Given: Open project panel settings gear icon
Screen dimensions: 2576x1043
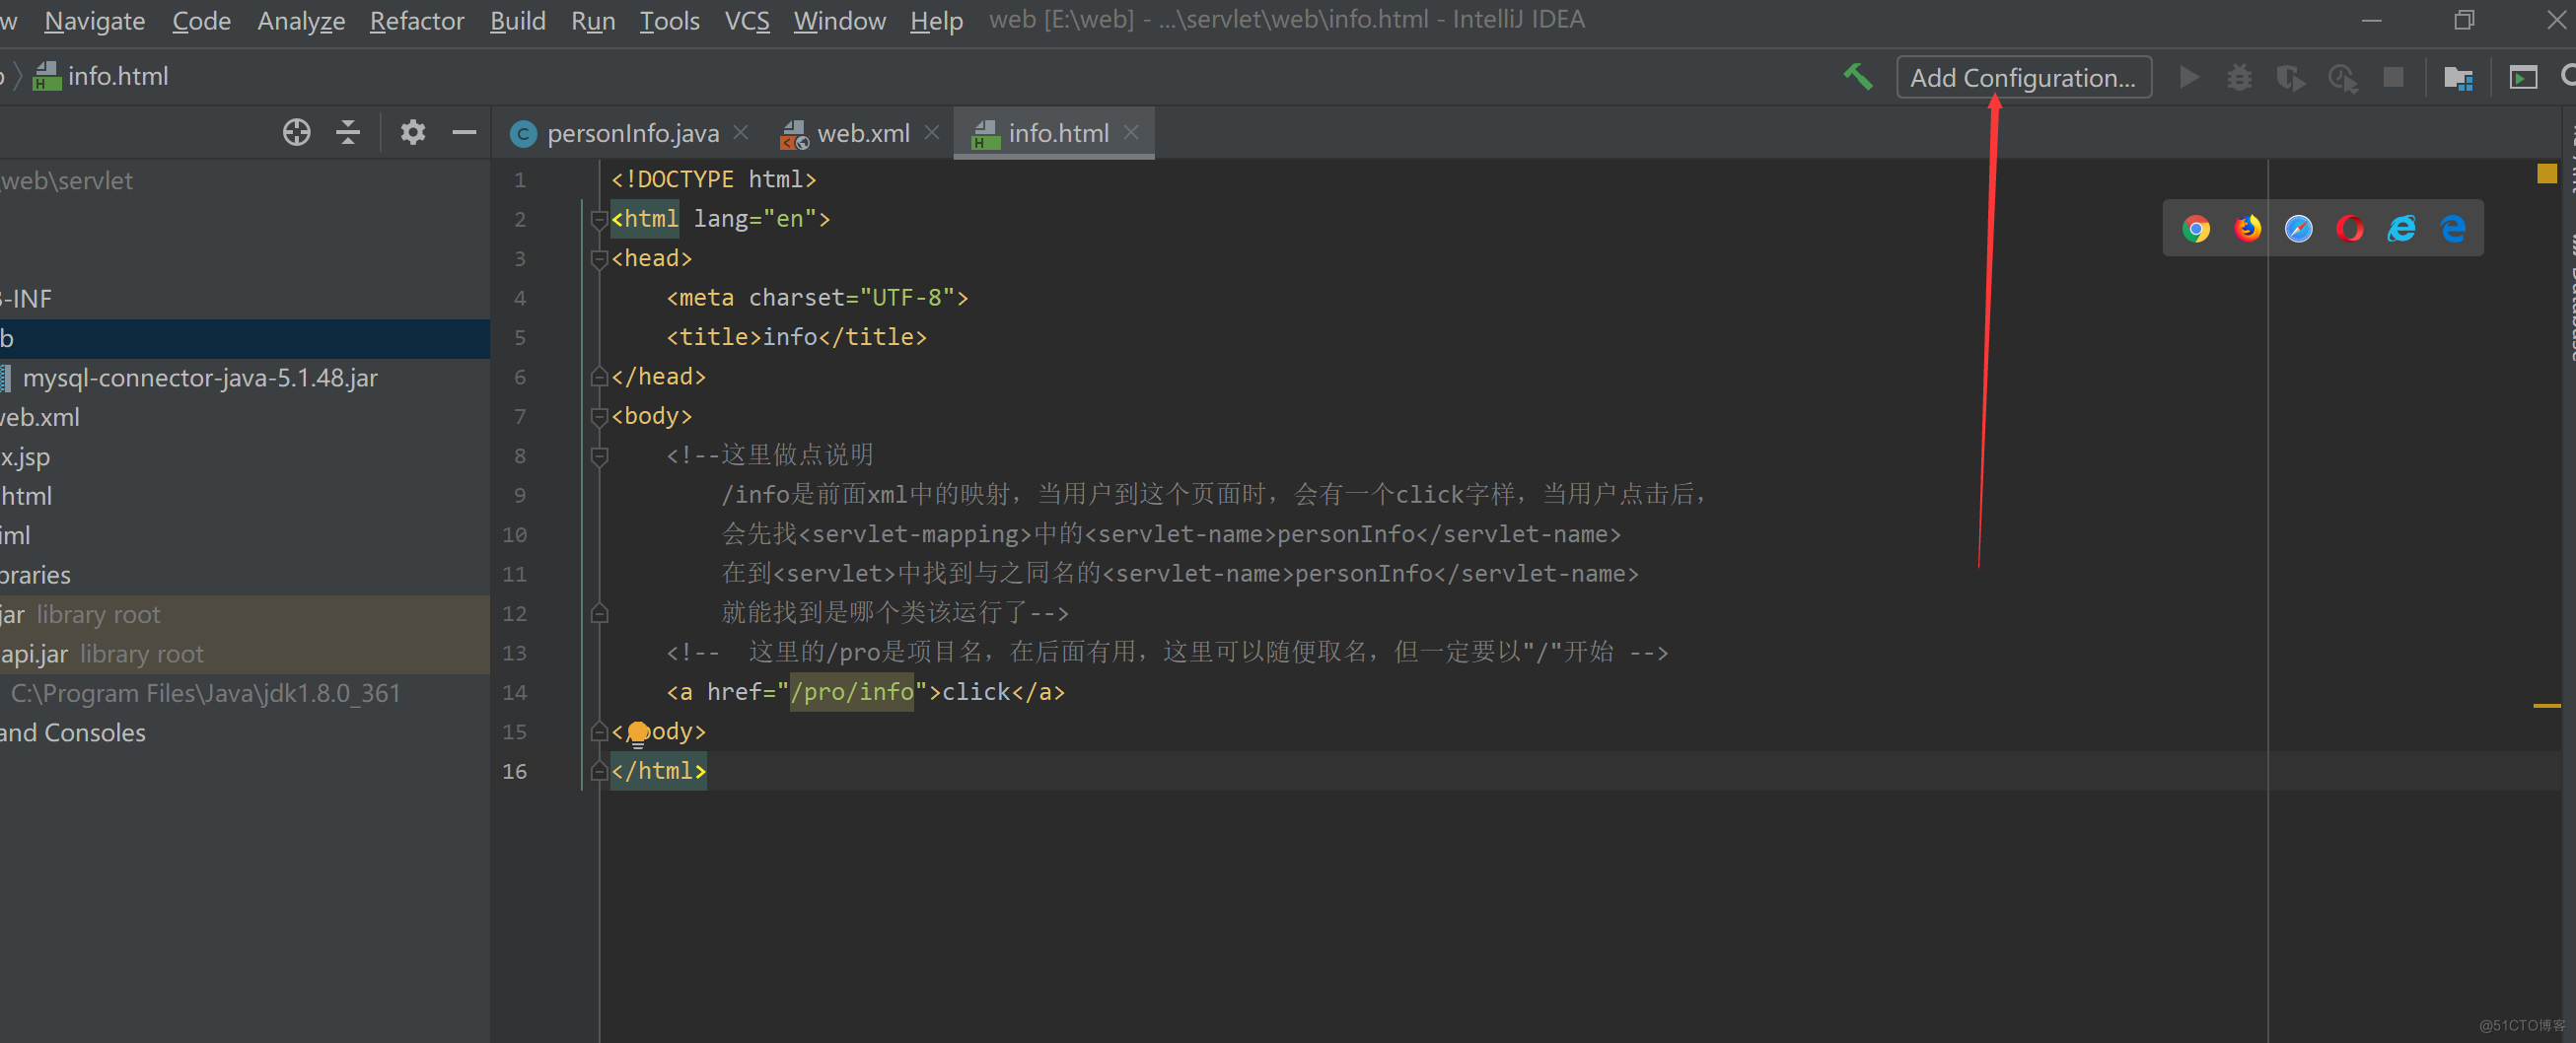Looking at the screenshot, I should pos(412,132).
